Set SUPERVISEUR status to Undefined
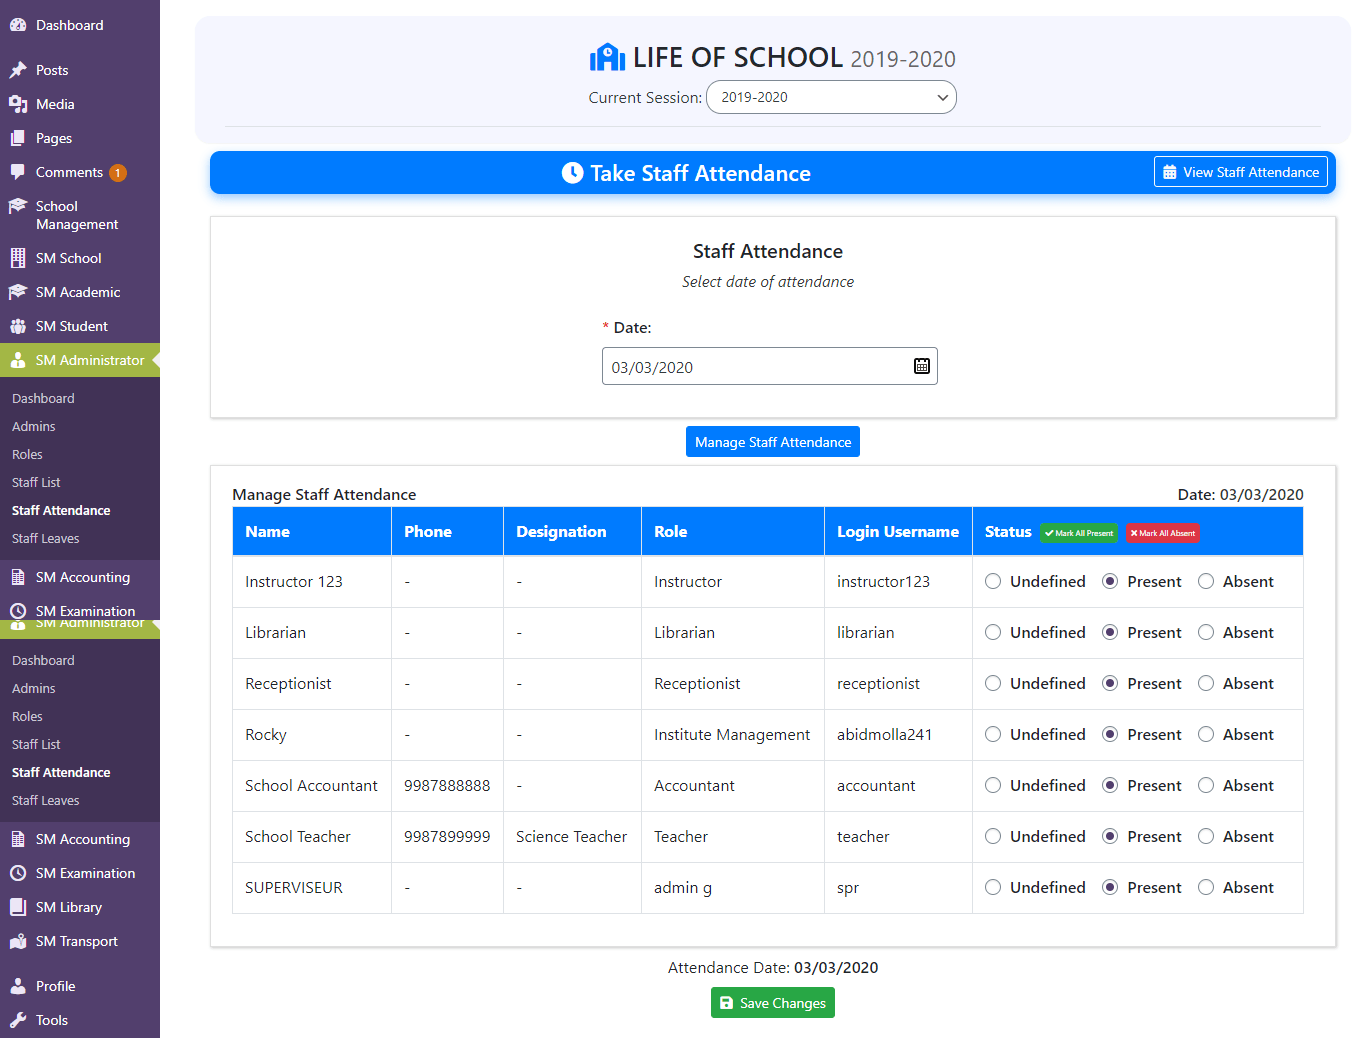1366x1038 pixels. (993, 887)
